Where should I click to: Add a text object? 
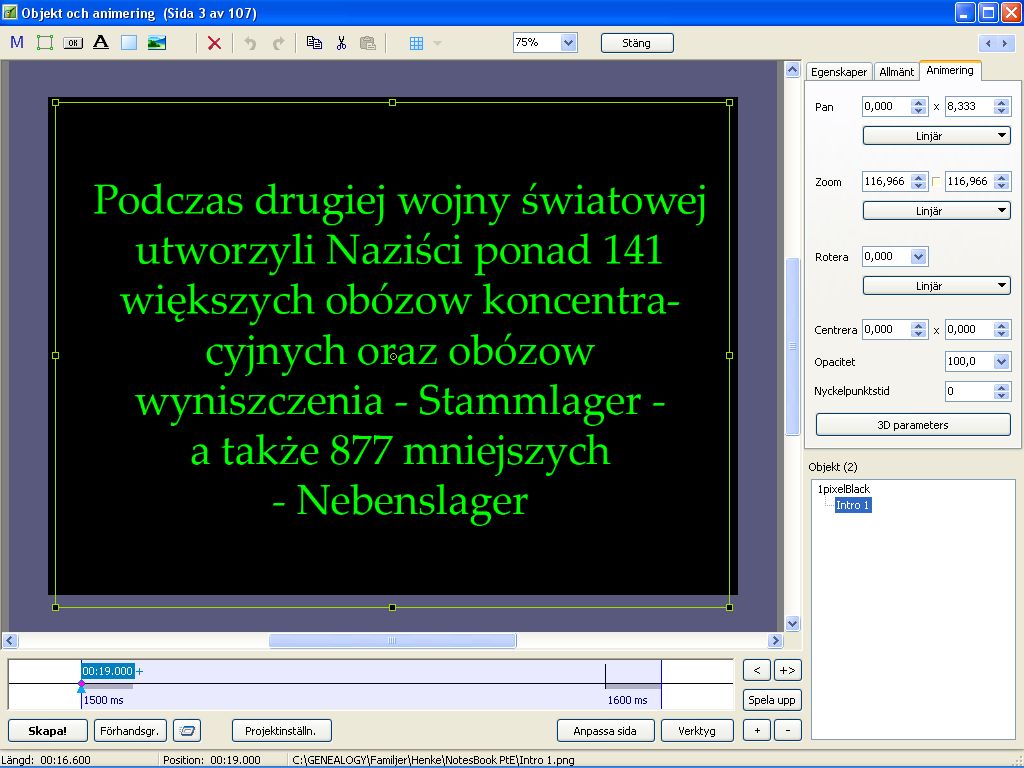101,42
